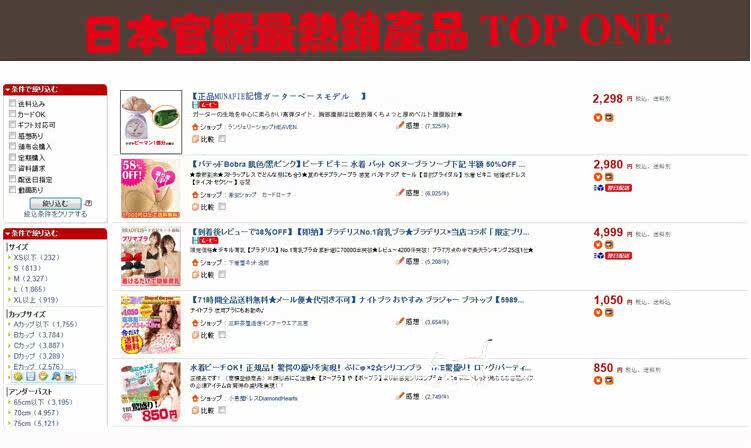Click the save disk icon in floating toolbar
The image size is (751, 448).
31,377
